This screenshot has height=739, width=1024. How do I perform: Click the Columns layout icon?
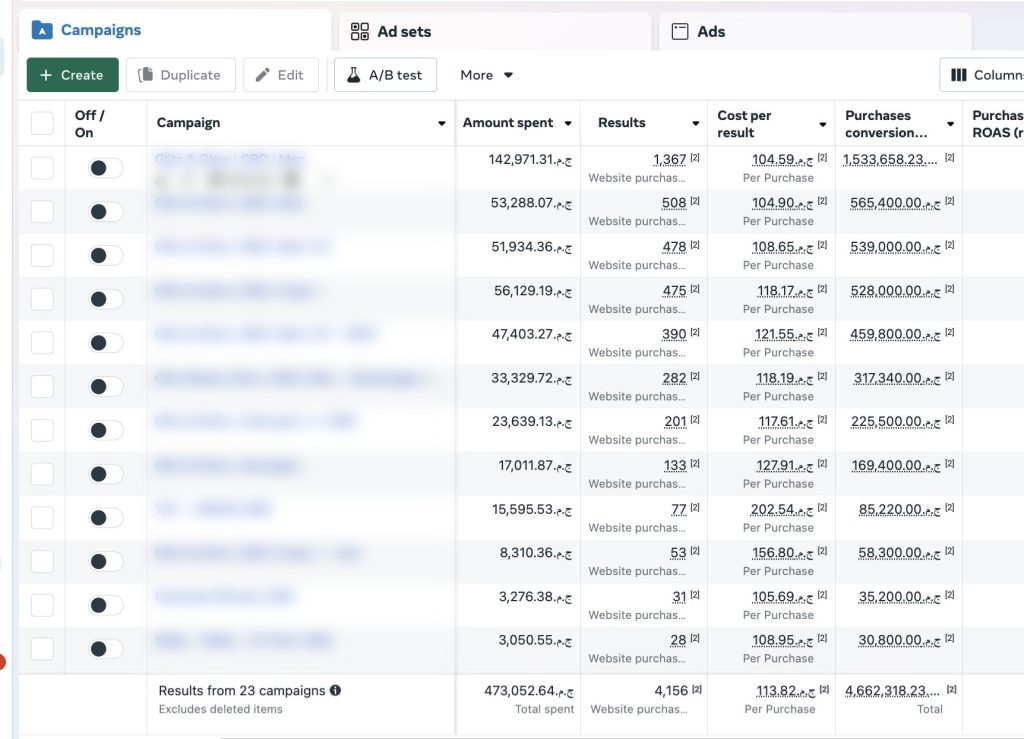958,75
